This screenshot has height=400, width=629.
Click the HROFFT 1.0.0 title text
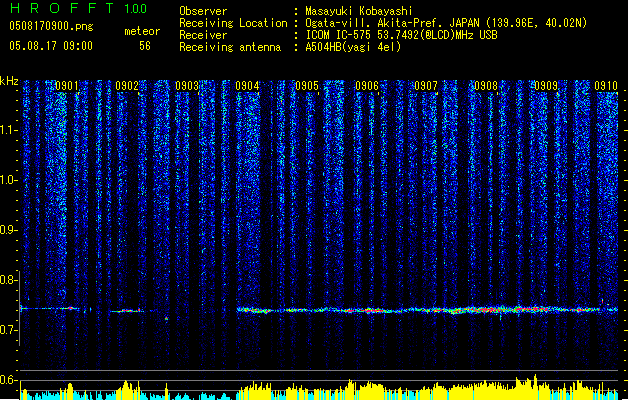[x=78, y=8]
